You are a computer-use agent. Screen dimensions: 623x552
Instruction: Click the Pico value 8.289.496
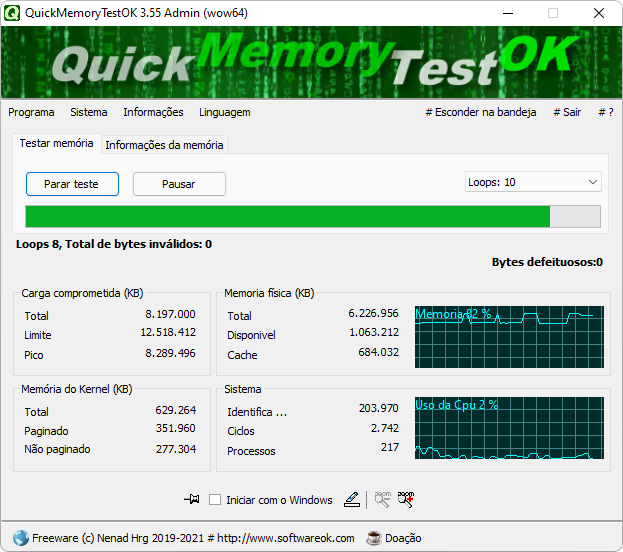tap(170, 353)
